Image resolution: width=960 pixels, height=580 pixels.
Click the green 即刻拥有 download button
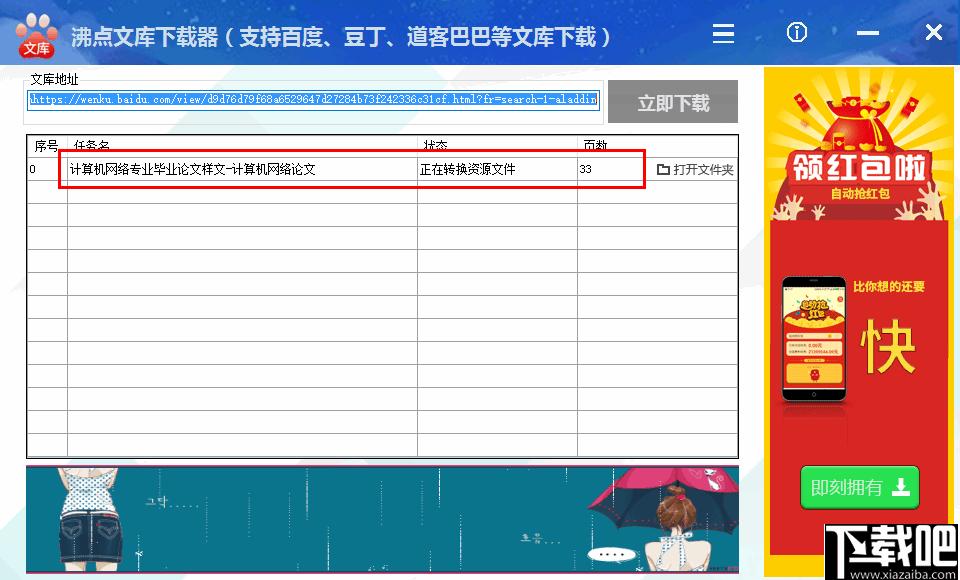[860, 488]
